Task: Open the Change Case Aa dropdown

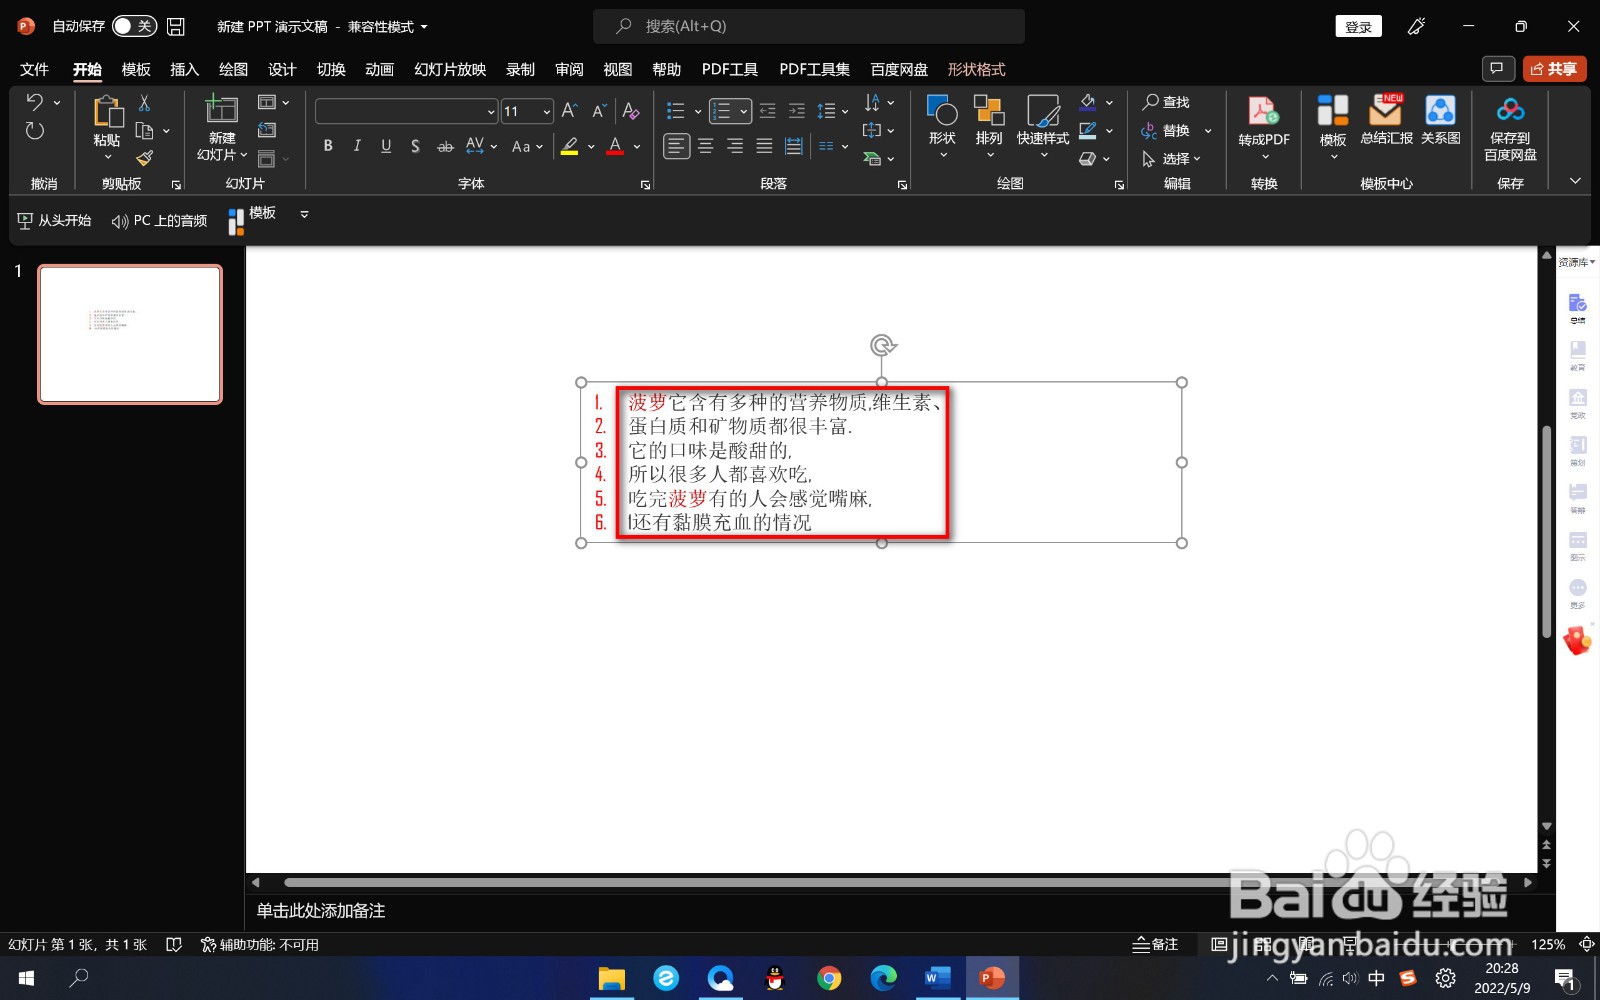Action: pos(527,146)
